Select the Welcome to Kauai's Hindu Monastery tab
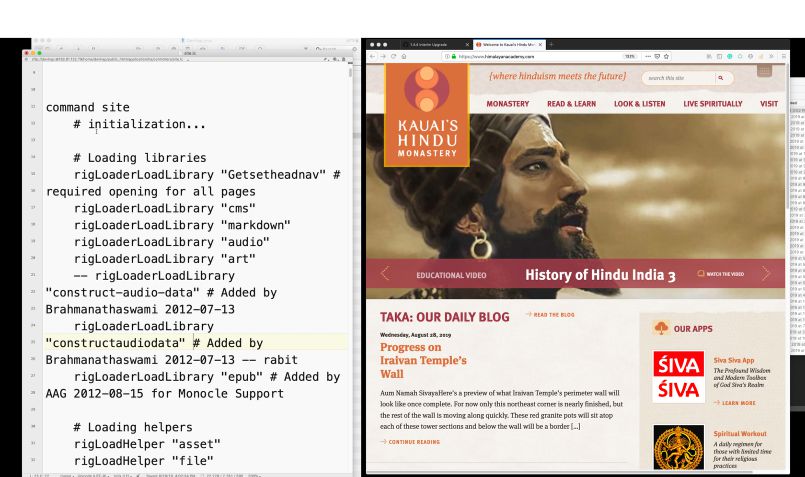 click(x=509, y=45)
